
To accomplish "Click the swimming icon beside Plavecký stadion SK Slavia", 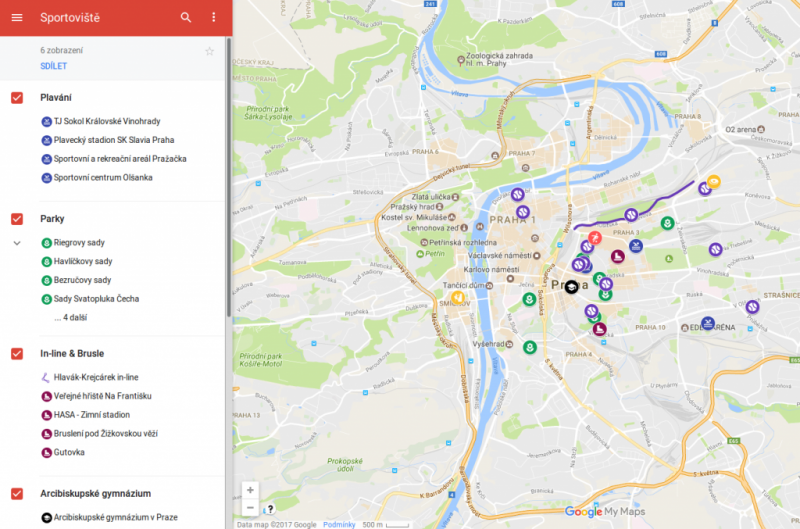I will (46, 140).
